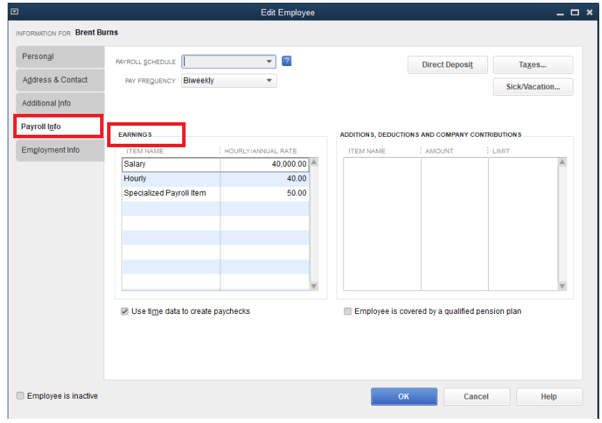Select the Specialized Payroll Item row
Screen dimensions: 602x423
pyautogui.click(x=166, y=193)
